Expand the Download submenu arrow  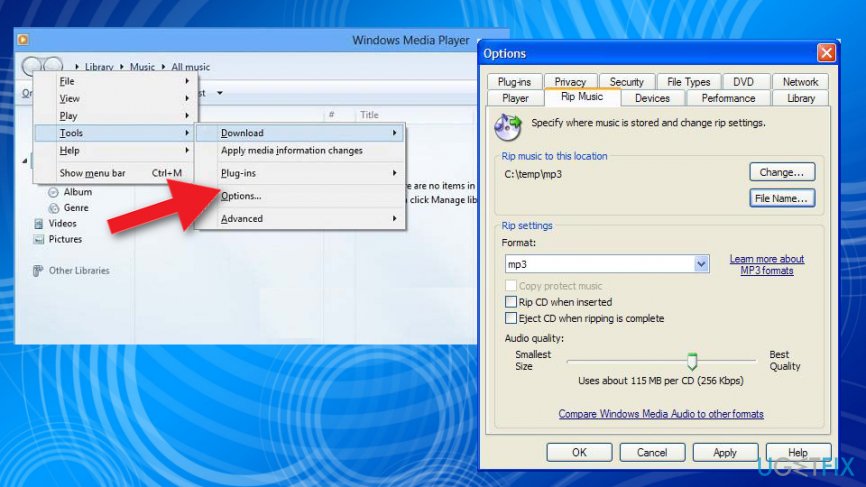[394, 133]
